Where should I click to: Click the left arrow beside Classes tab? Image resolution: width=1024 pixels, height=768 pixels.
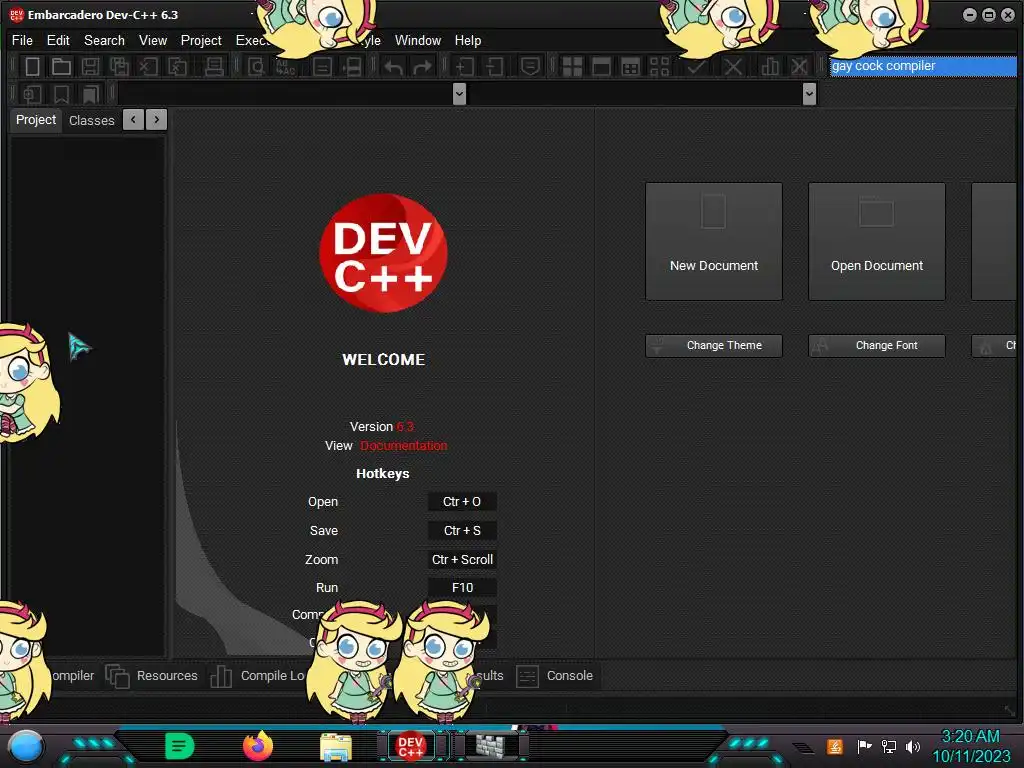tap(133, 120)
